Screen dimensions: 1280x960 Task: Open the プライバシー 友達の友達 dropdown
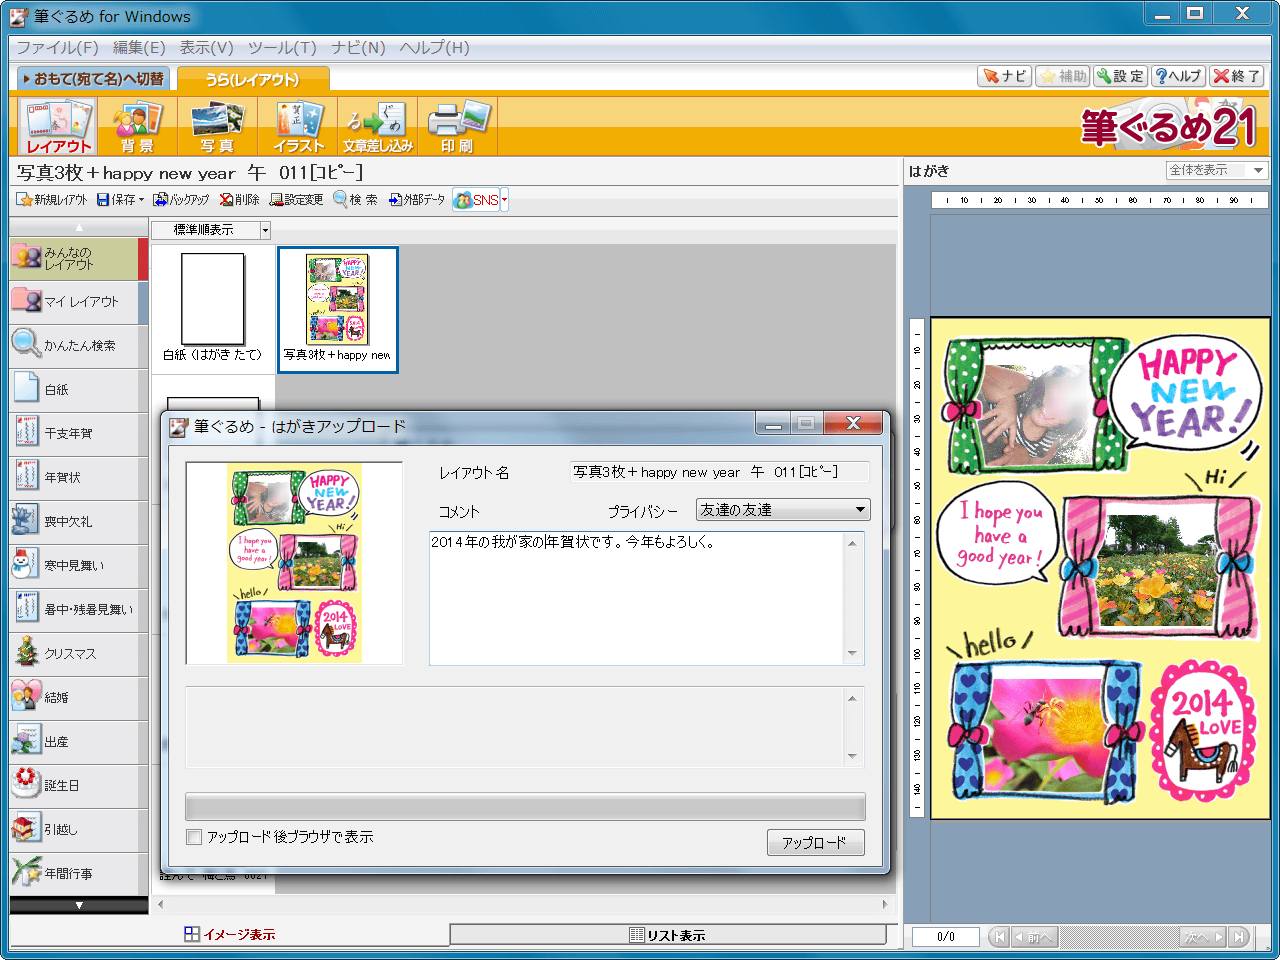(782, 510)
